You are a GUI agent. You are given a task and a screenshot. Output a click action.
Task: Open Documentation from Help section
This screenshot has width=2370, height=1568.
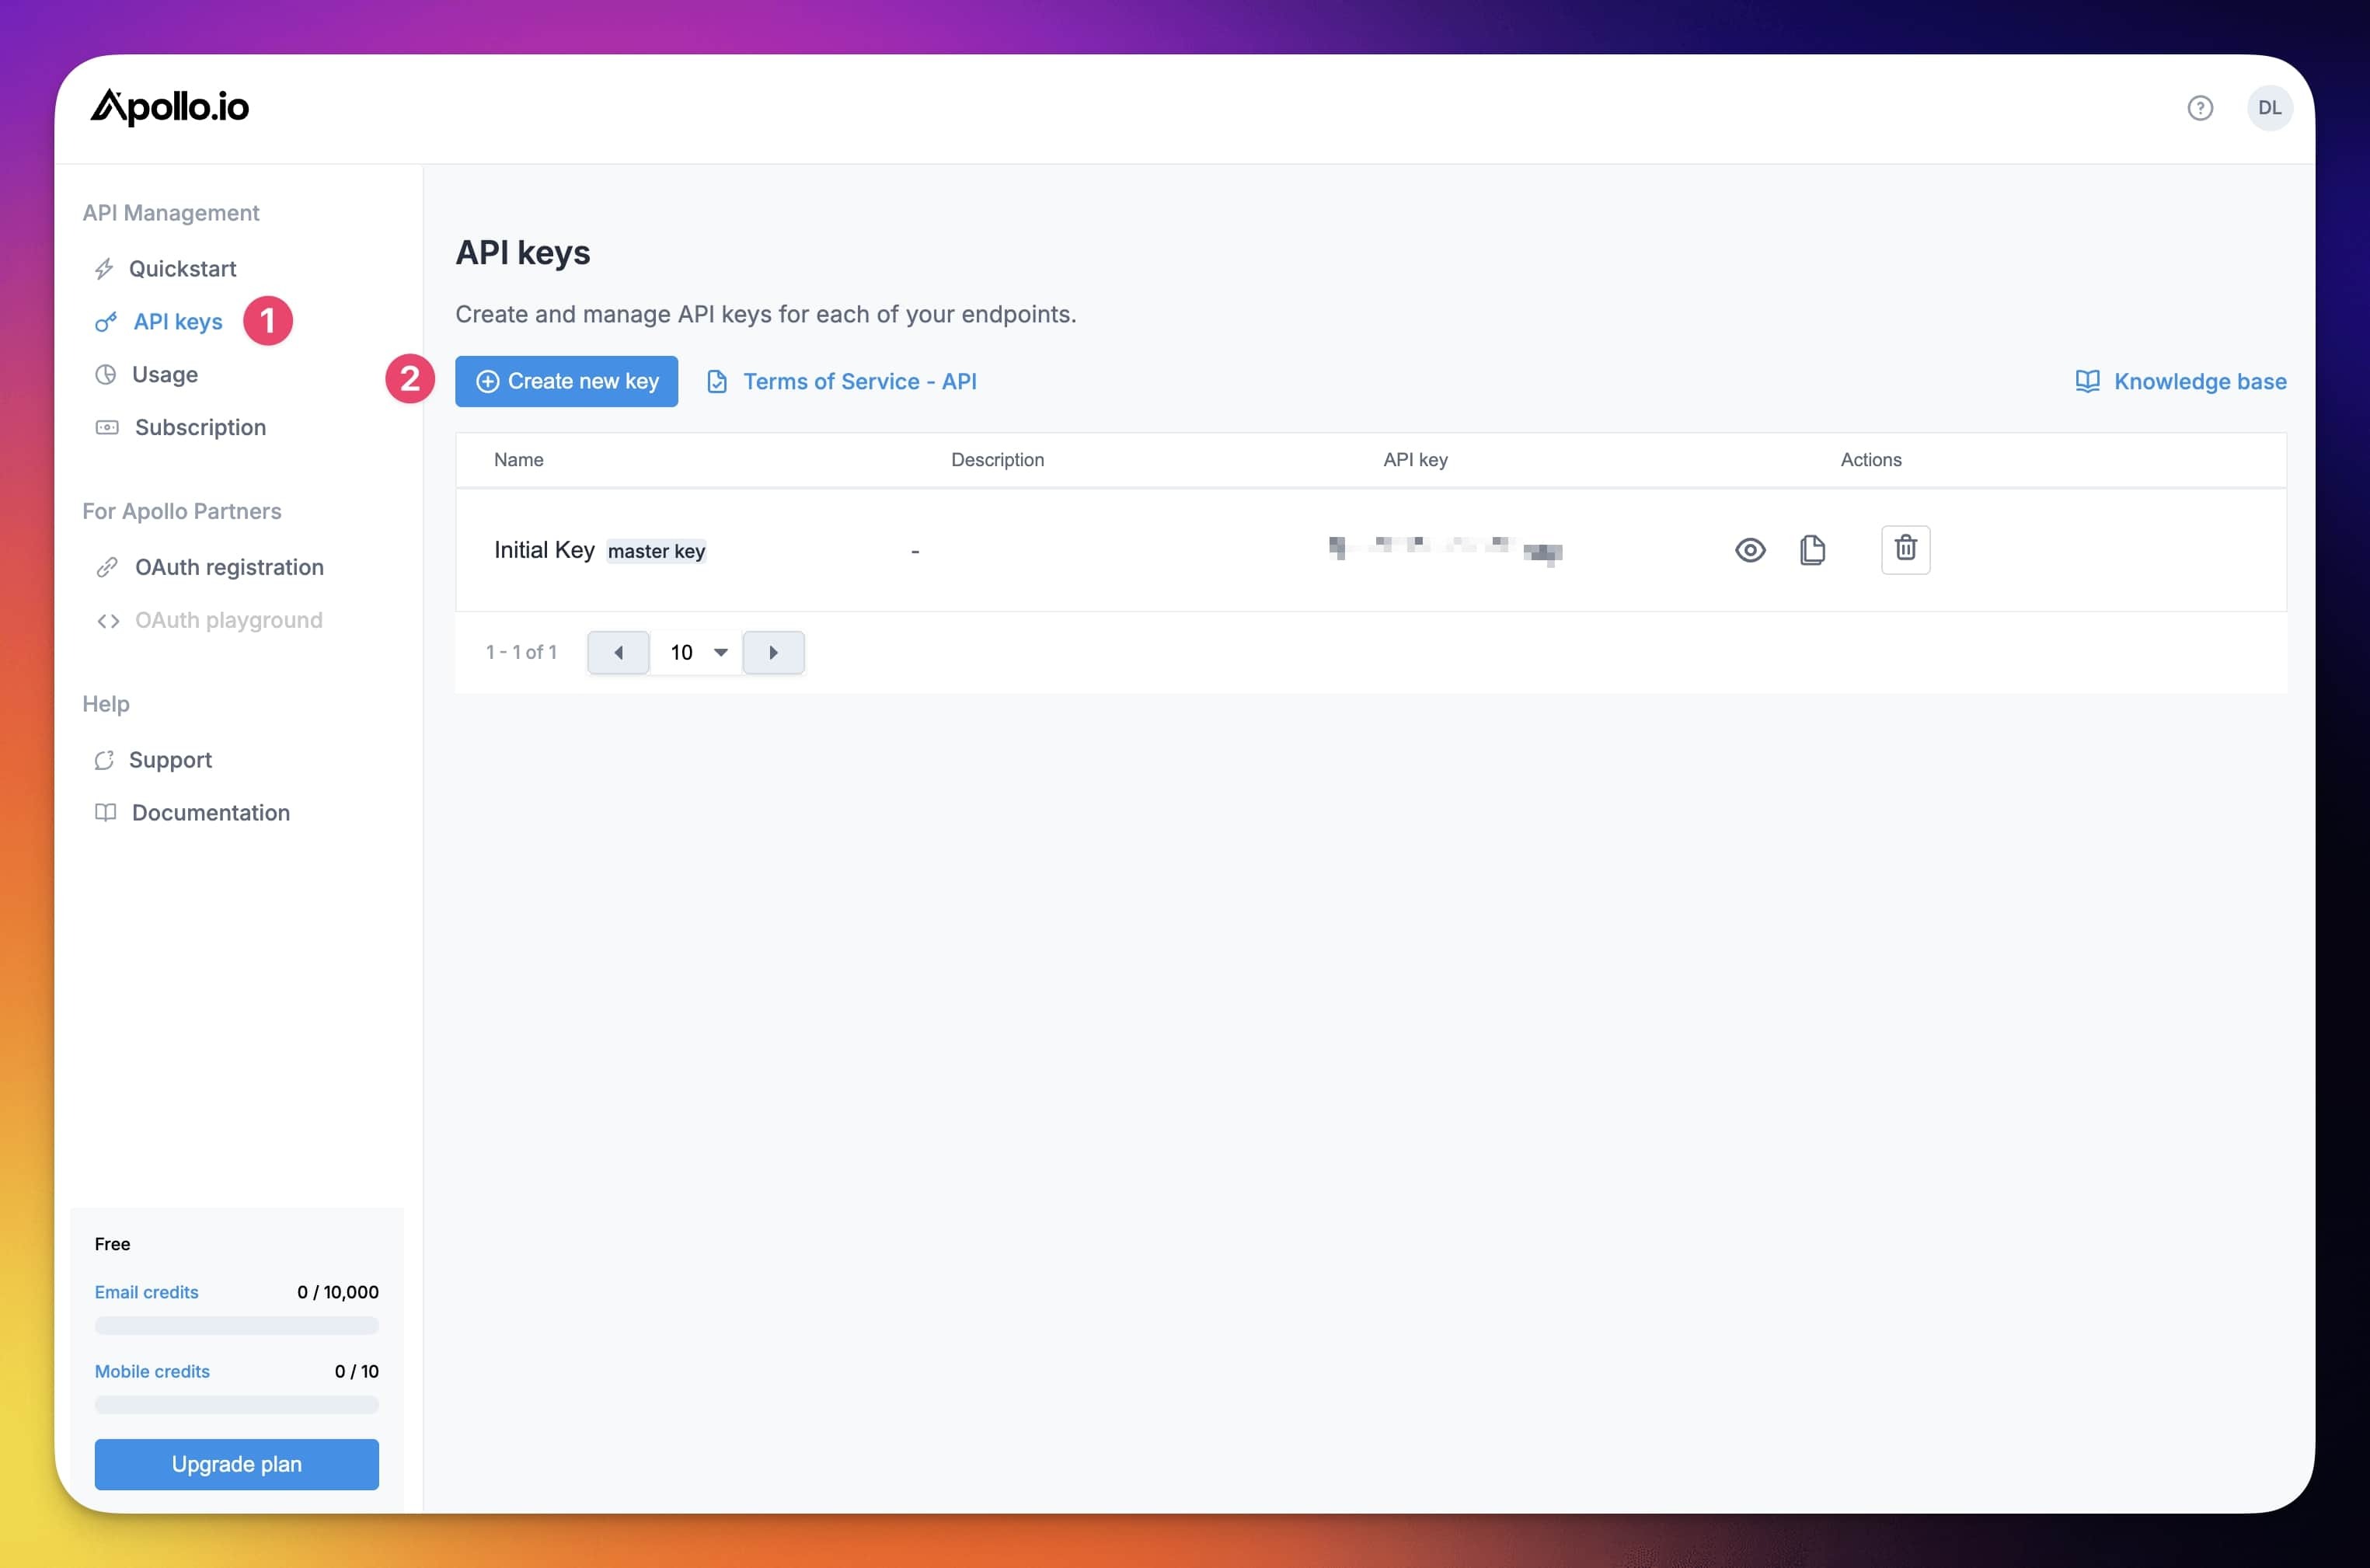[x=210, y=813]
